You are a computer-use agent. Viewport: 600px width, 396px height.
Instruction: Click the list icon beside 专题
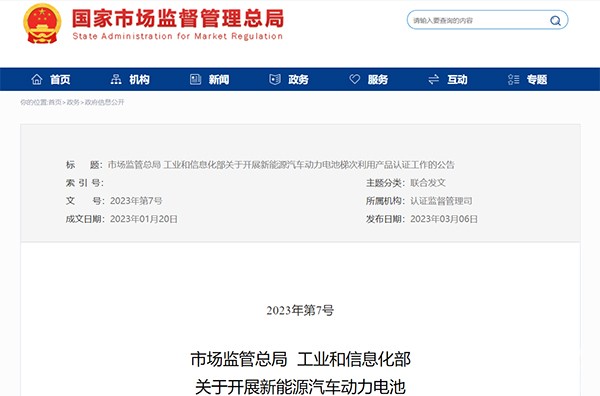(x=514, y=79)
